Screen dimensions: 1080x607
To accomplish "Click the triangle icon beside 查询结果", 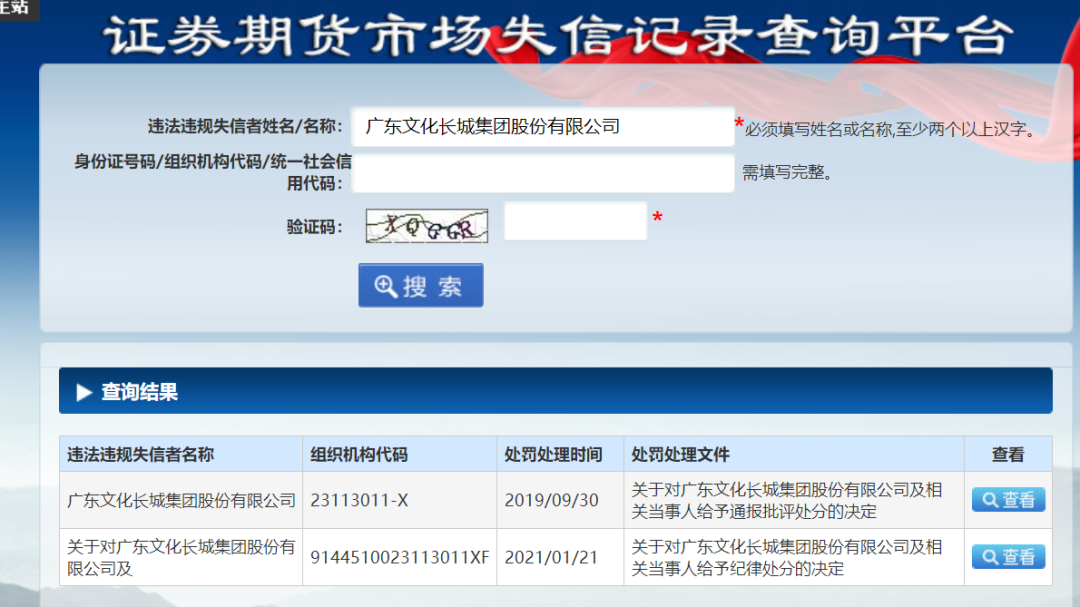I will point(84,392).
